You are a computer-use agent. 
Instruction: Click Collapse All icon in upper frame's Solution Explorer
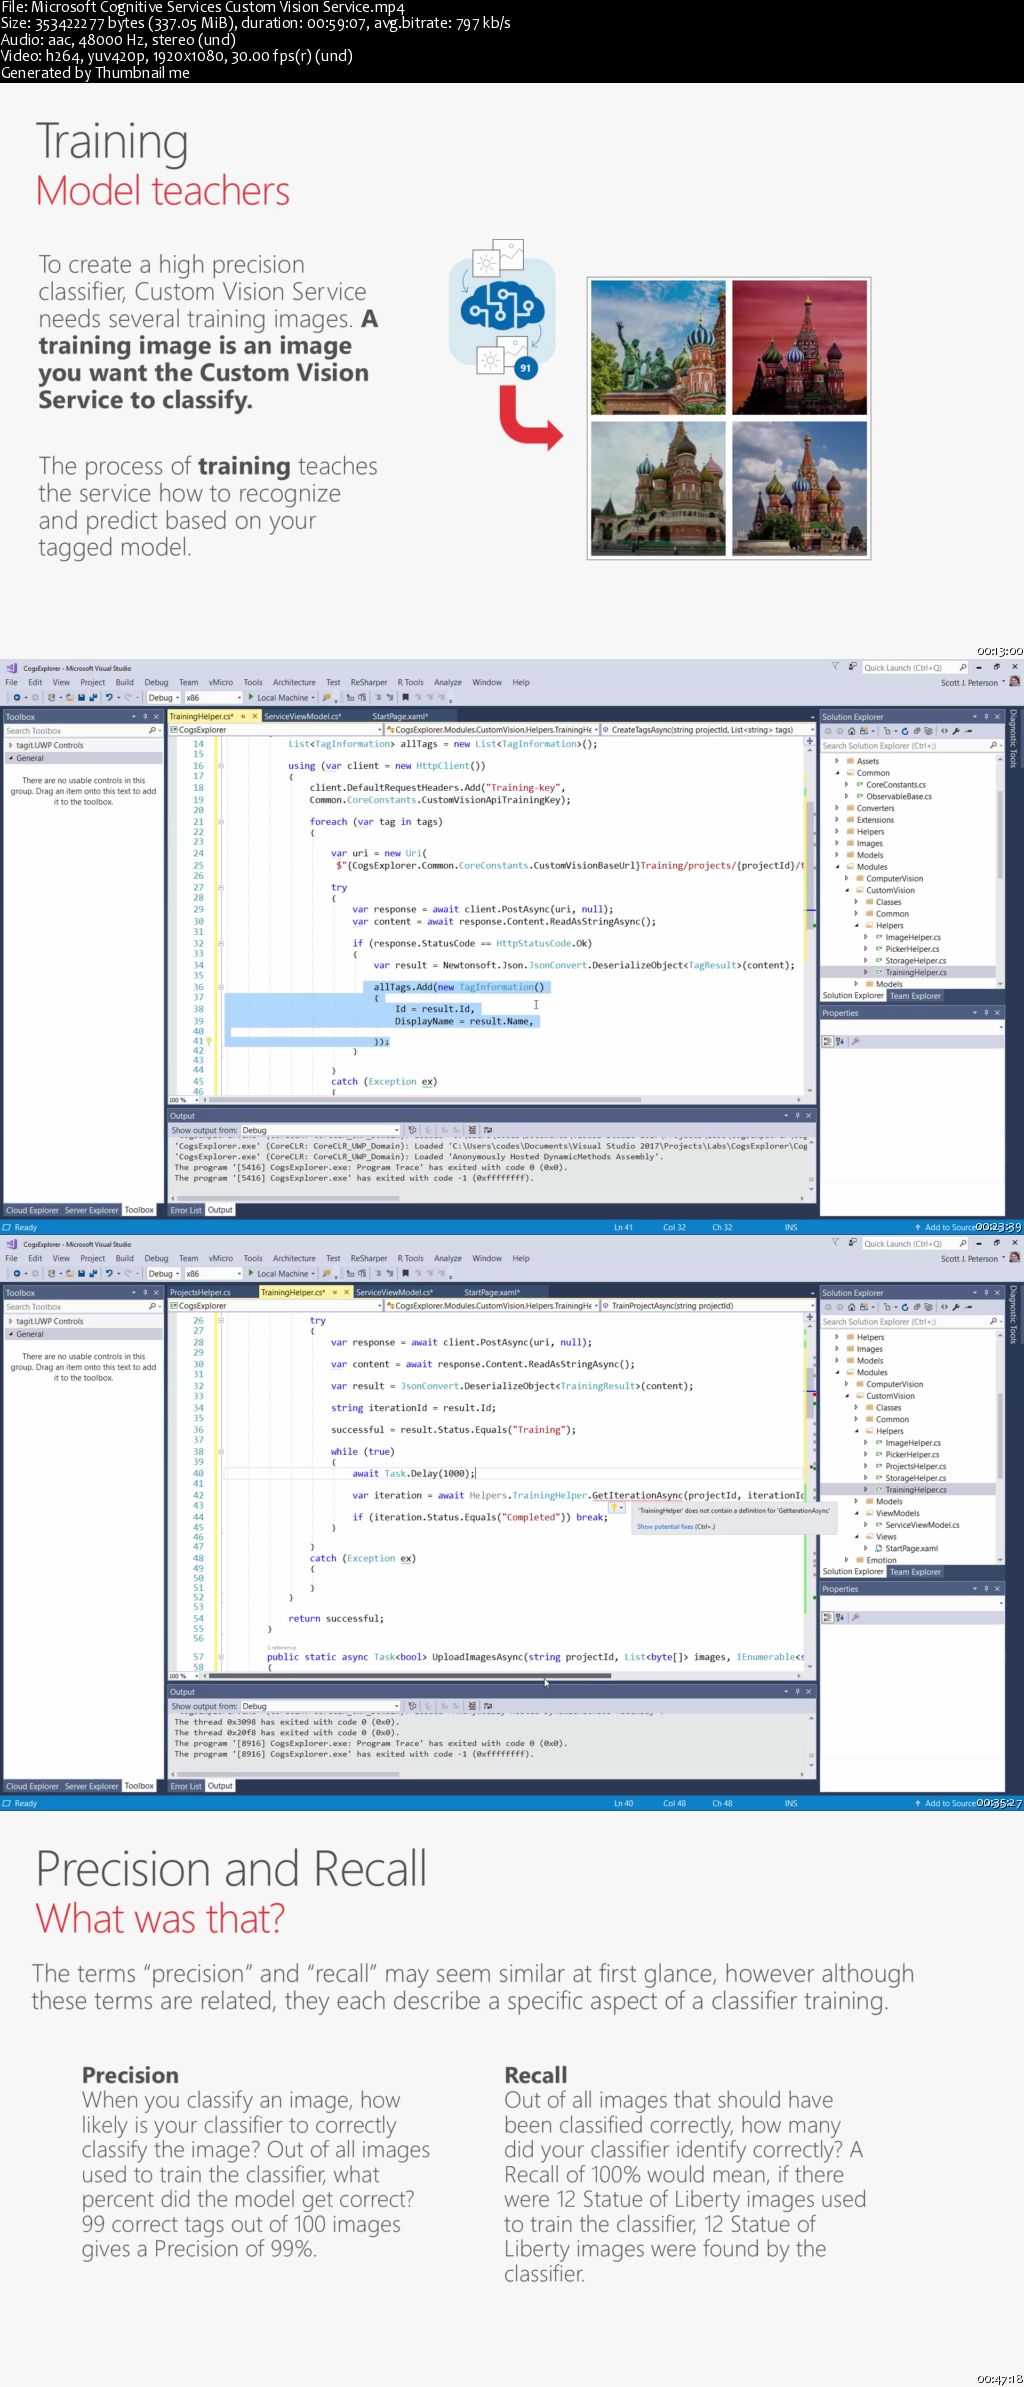[917, 731]
